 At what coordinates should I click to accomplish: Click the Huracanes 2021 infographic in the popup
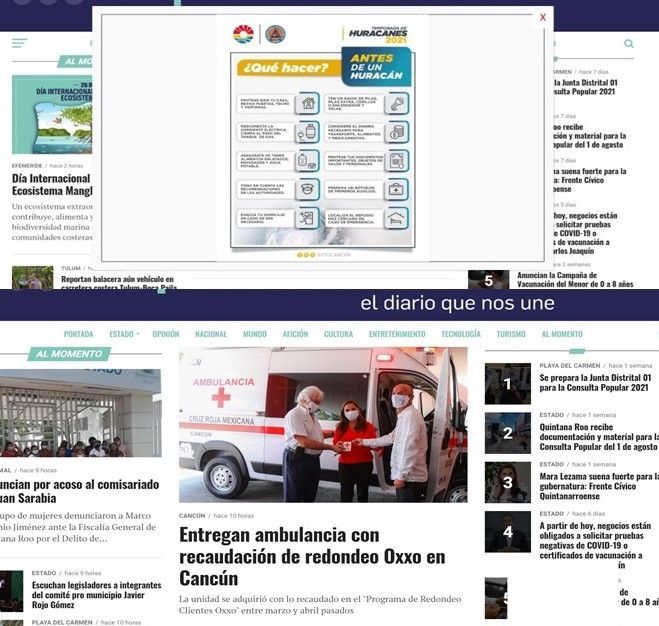click(x=323, y=138)
